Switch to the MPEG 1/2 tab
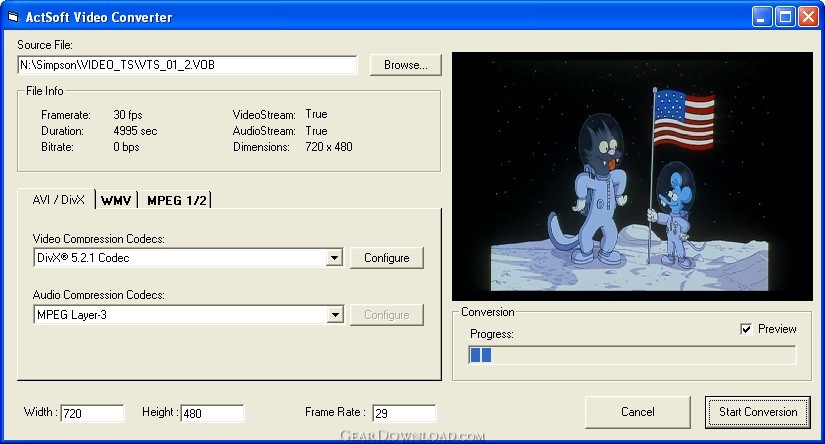Screen dimensions: 825x444 pos(177,200)
